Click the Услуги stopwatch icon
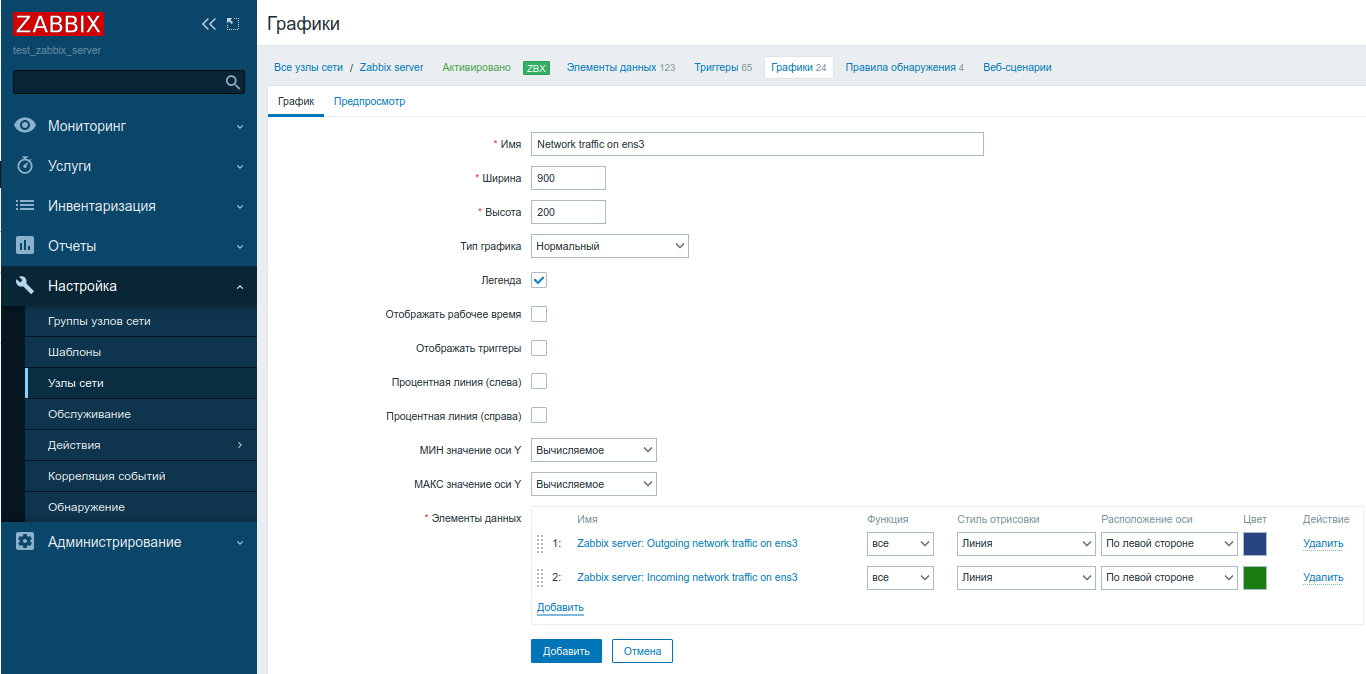The width and height of the screenshot is (1366, 674). 26,166
